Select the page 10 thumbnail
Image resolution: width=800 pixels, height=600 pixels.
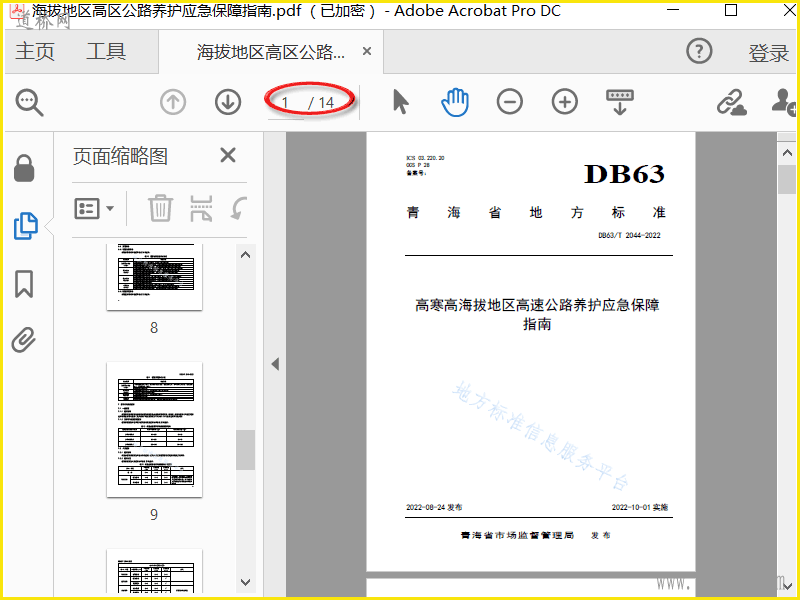(154, 571)
